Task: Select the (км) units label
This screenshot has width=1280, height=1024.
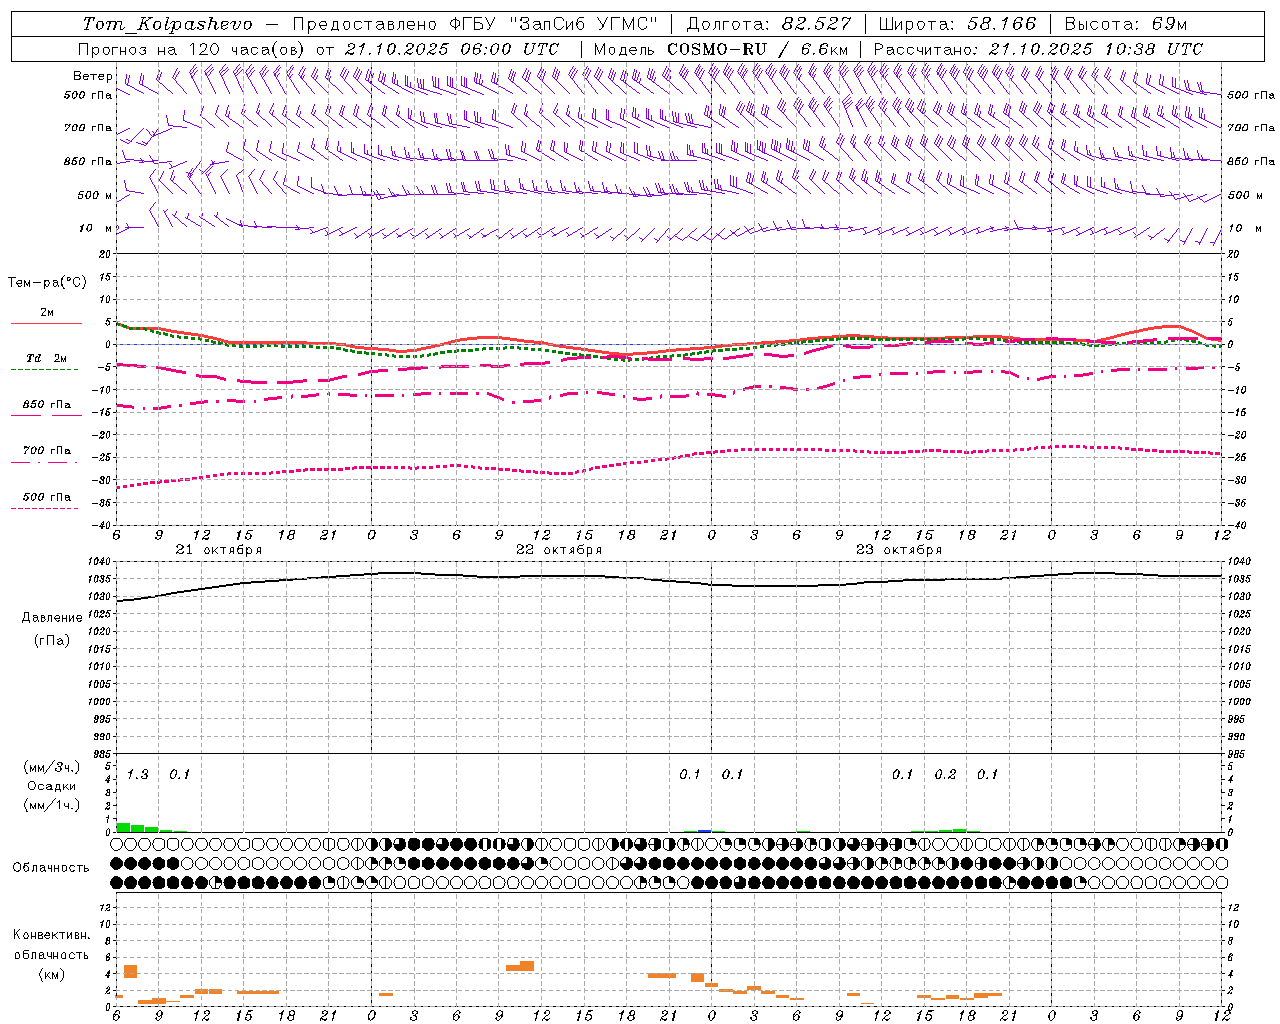Action: point(52,974)
